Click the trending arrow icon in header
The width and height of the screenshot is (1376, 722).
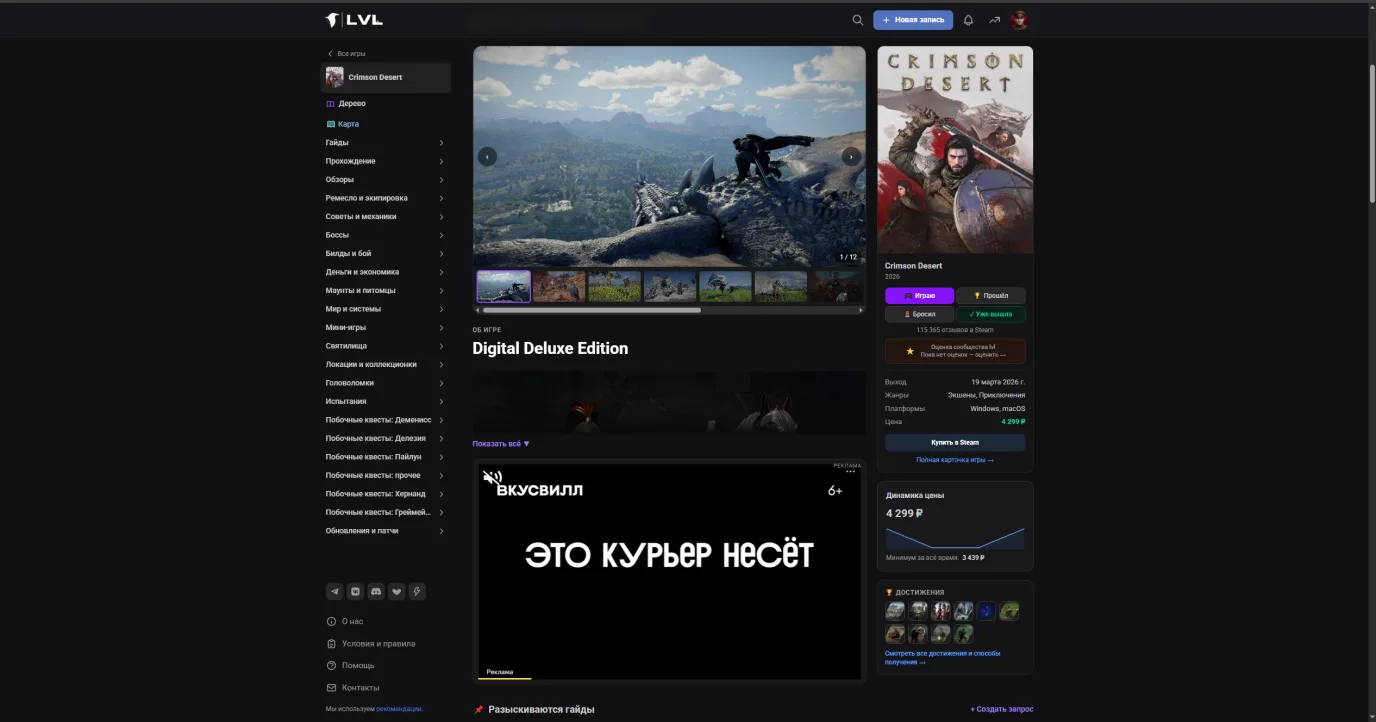pyautogui.click(x=994, y=20)
